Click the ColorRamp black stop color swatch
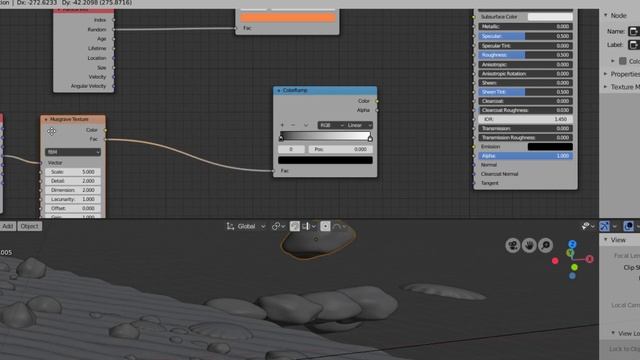Viewport: 640px width, 360px height. point(325,160)
